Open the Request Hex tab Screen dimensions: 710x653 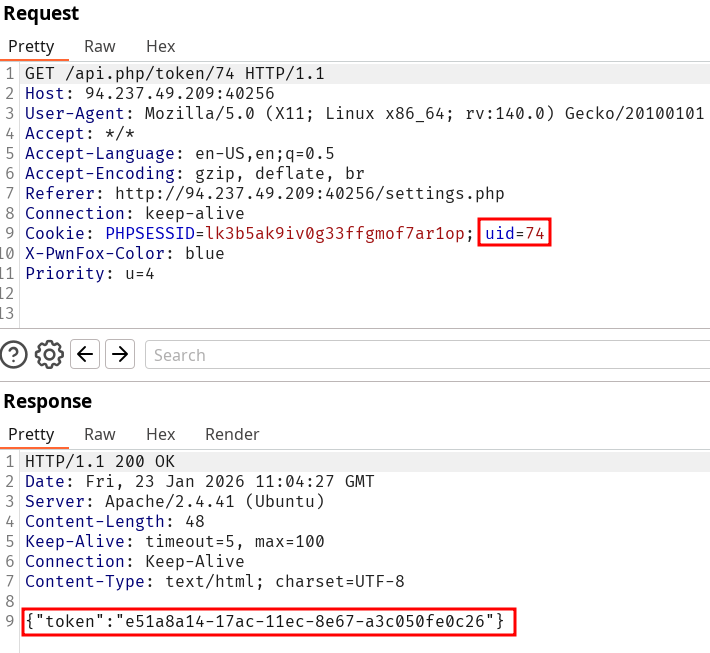click(160, 46)
